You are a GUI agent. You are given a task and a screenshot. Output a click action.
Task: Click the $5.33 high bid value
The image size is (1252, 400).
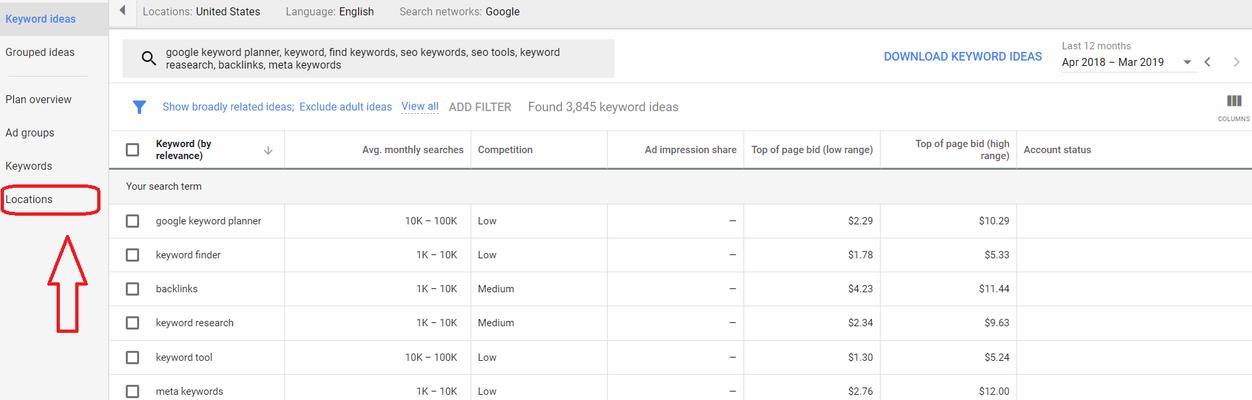coord(997,255)
